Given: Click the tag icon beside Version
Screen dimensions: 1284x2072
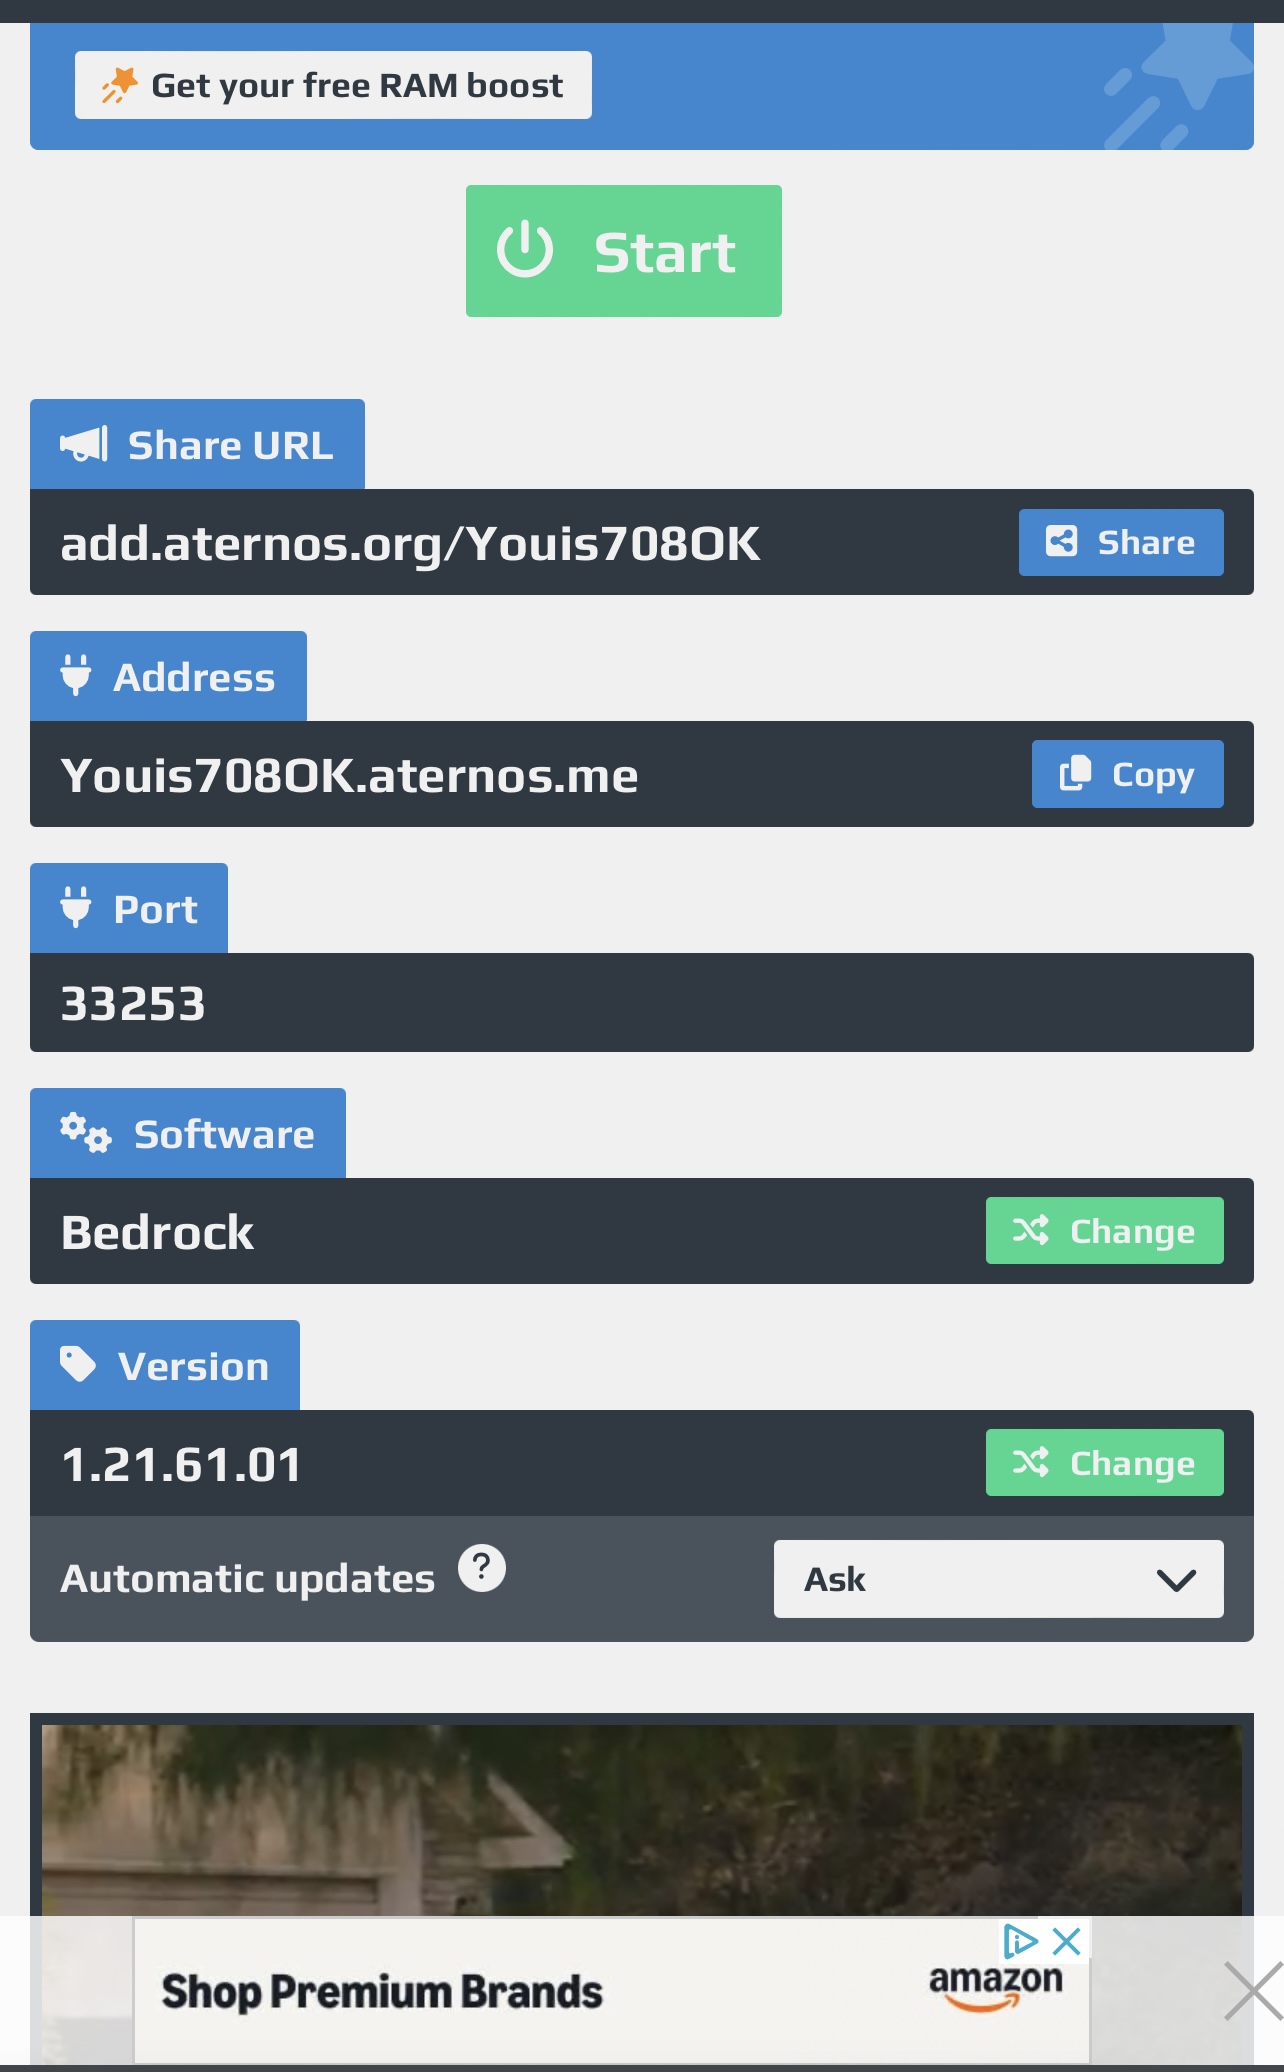Looking at the screenshot, I should pyautogui.click(x=78, y=1364).
